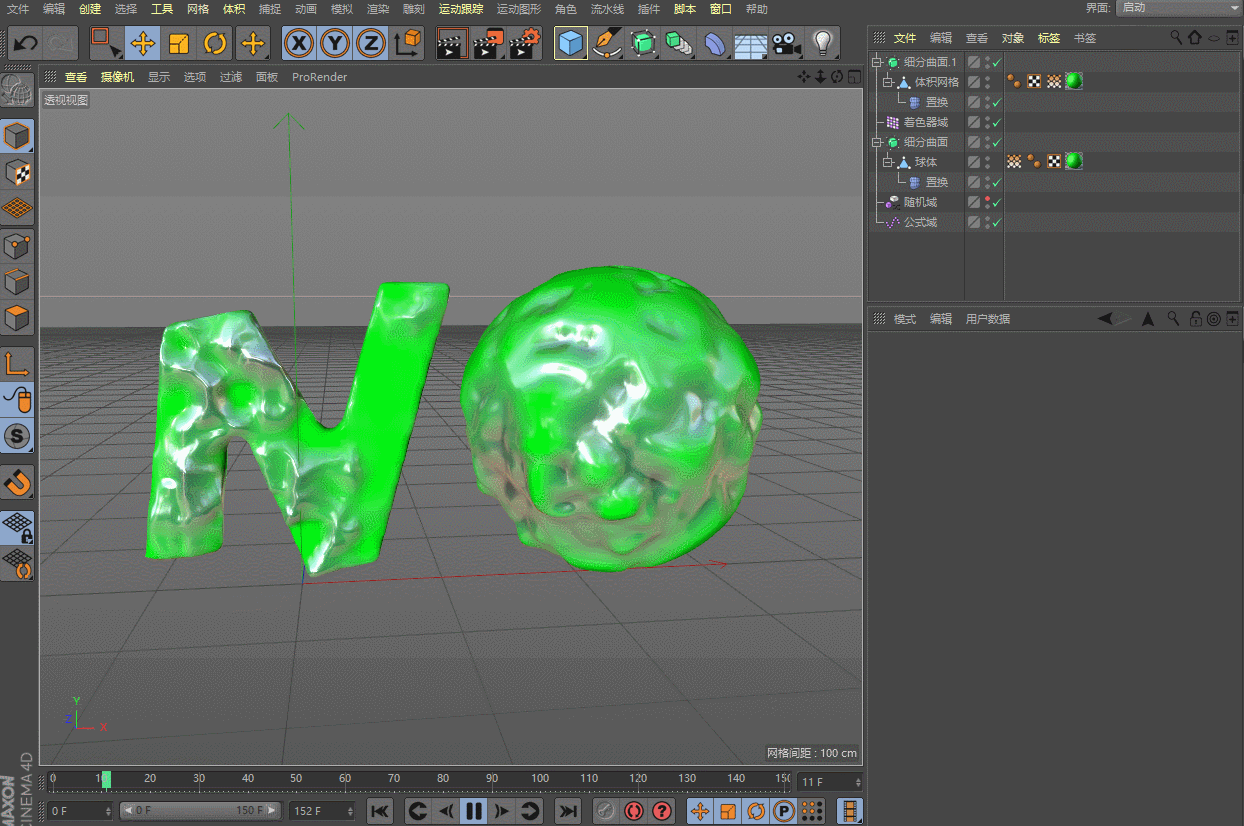Toggle the X axis lock

pyautogui.click(x=298, y=44)
